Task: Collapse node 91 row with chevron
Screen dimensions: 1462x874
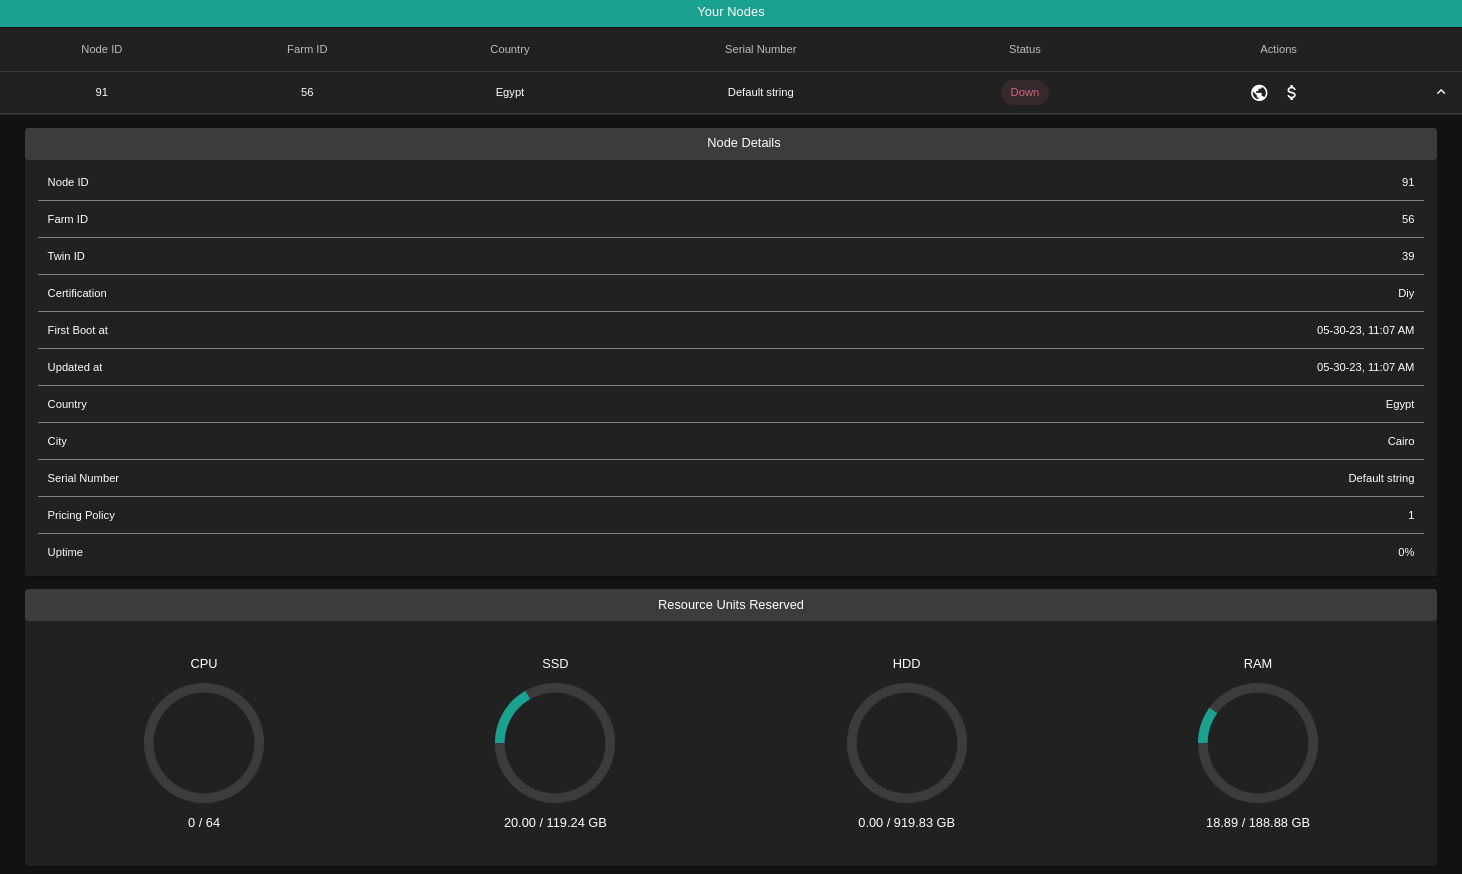Action: [x=1441, y=92]
